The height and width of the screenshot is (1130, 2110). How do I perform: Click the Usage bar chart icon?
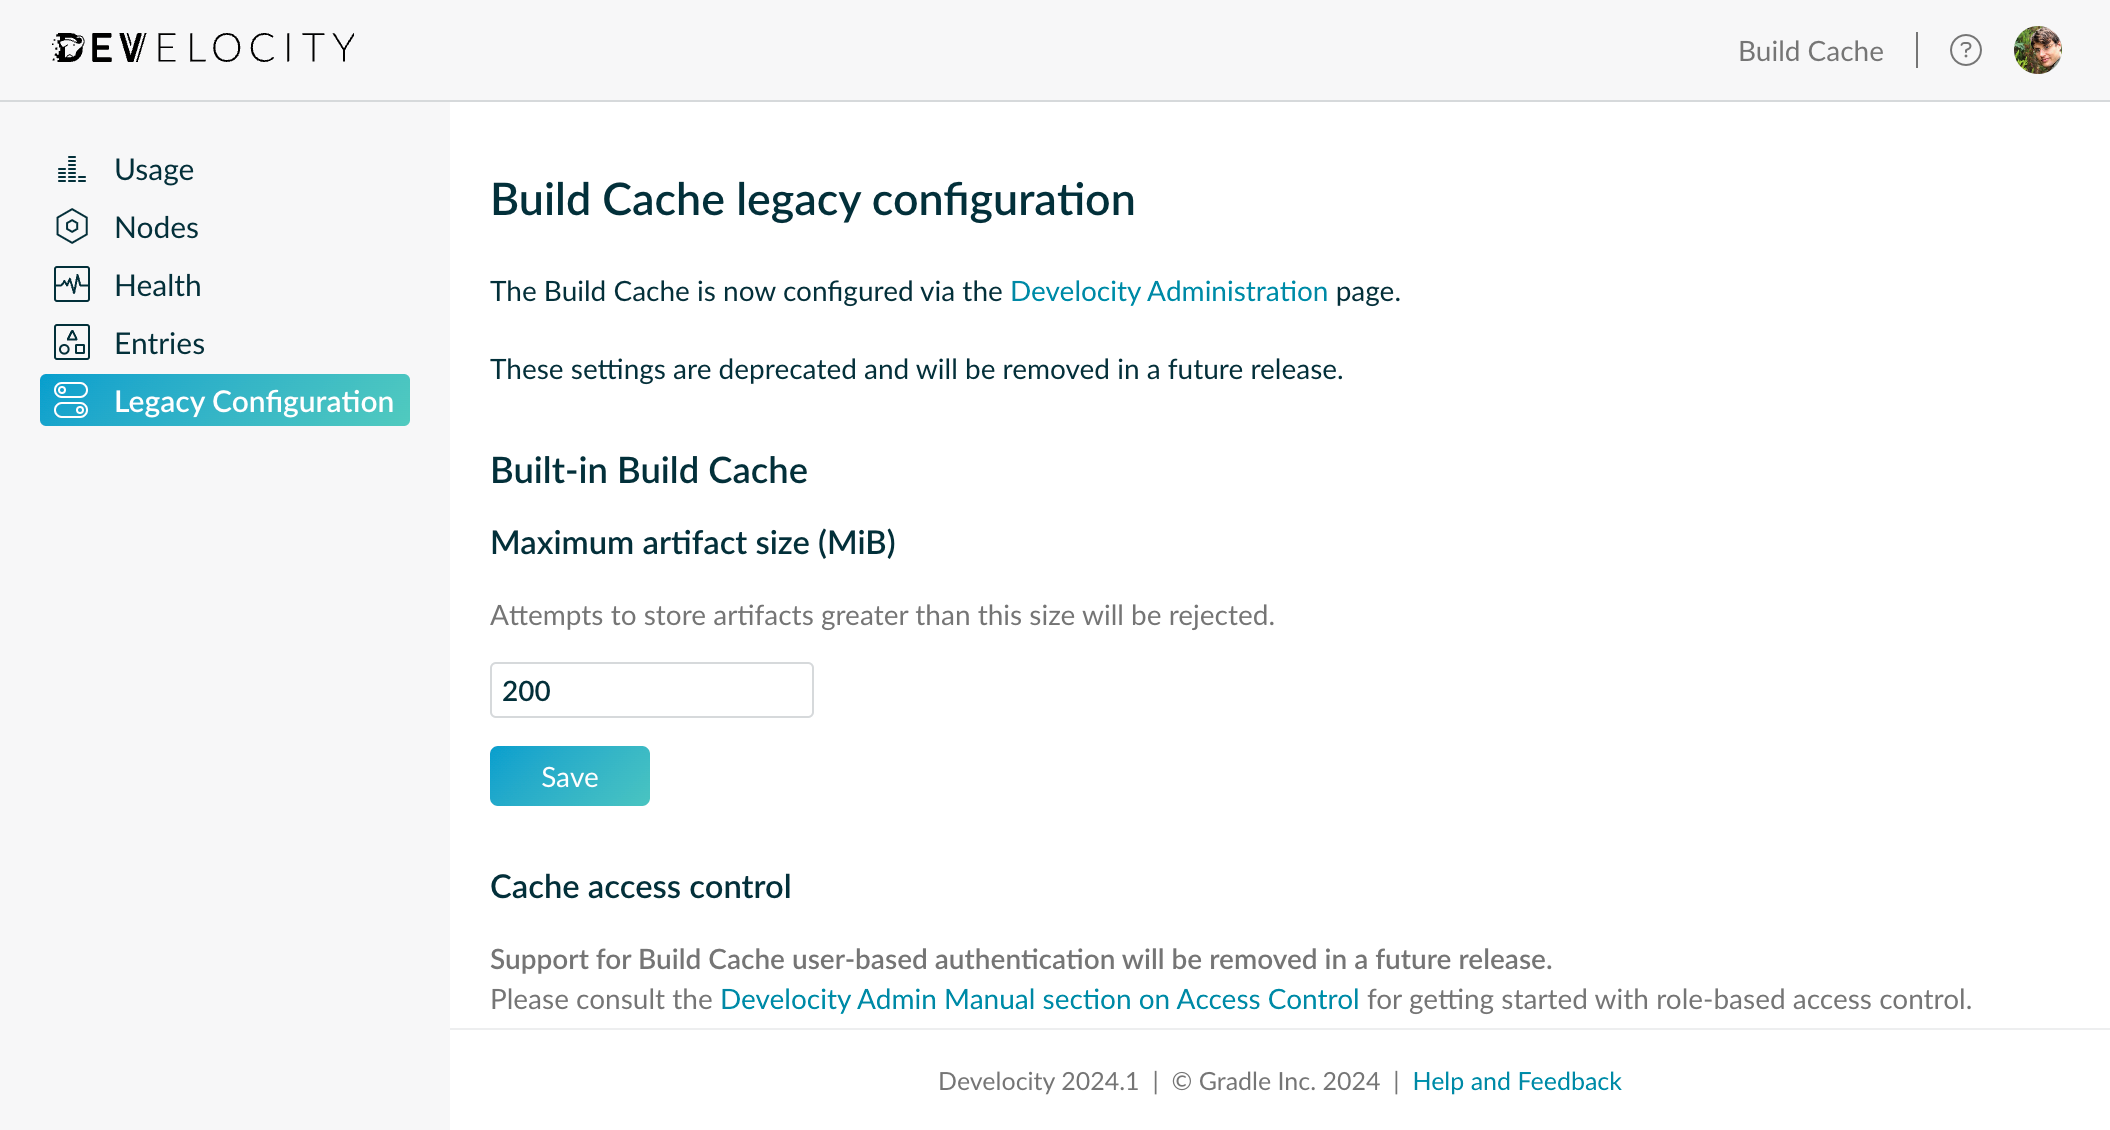[x=72, y=169]
